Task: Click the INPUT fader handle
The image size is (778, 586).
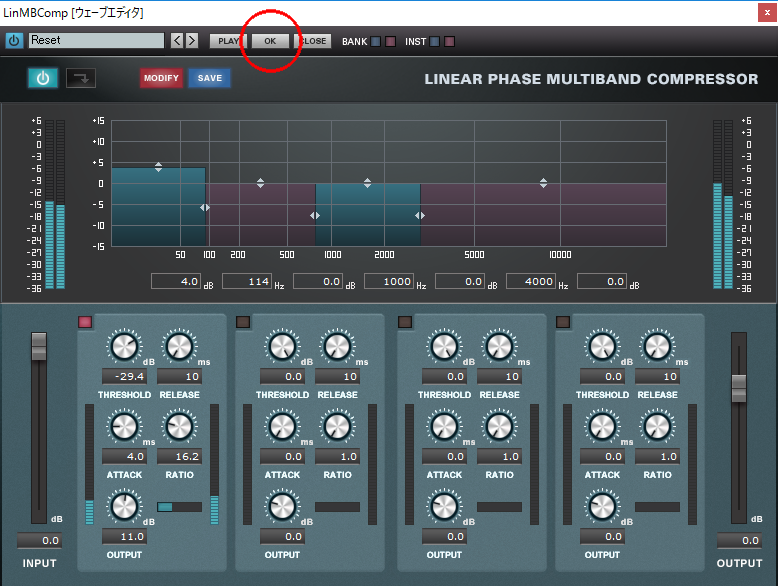Action: coord(39,347)
